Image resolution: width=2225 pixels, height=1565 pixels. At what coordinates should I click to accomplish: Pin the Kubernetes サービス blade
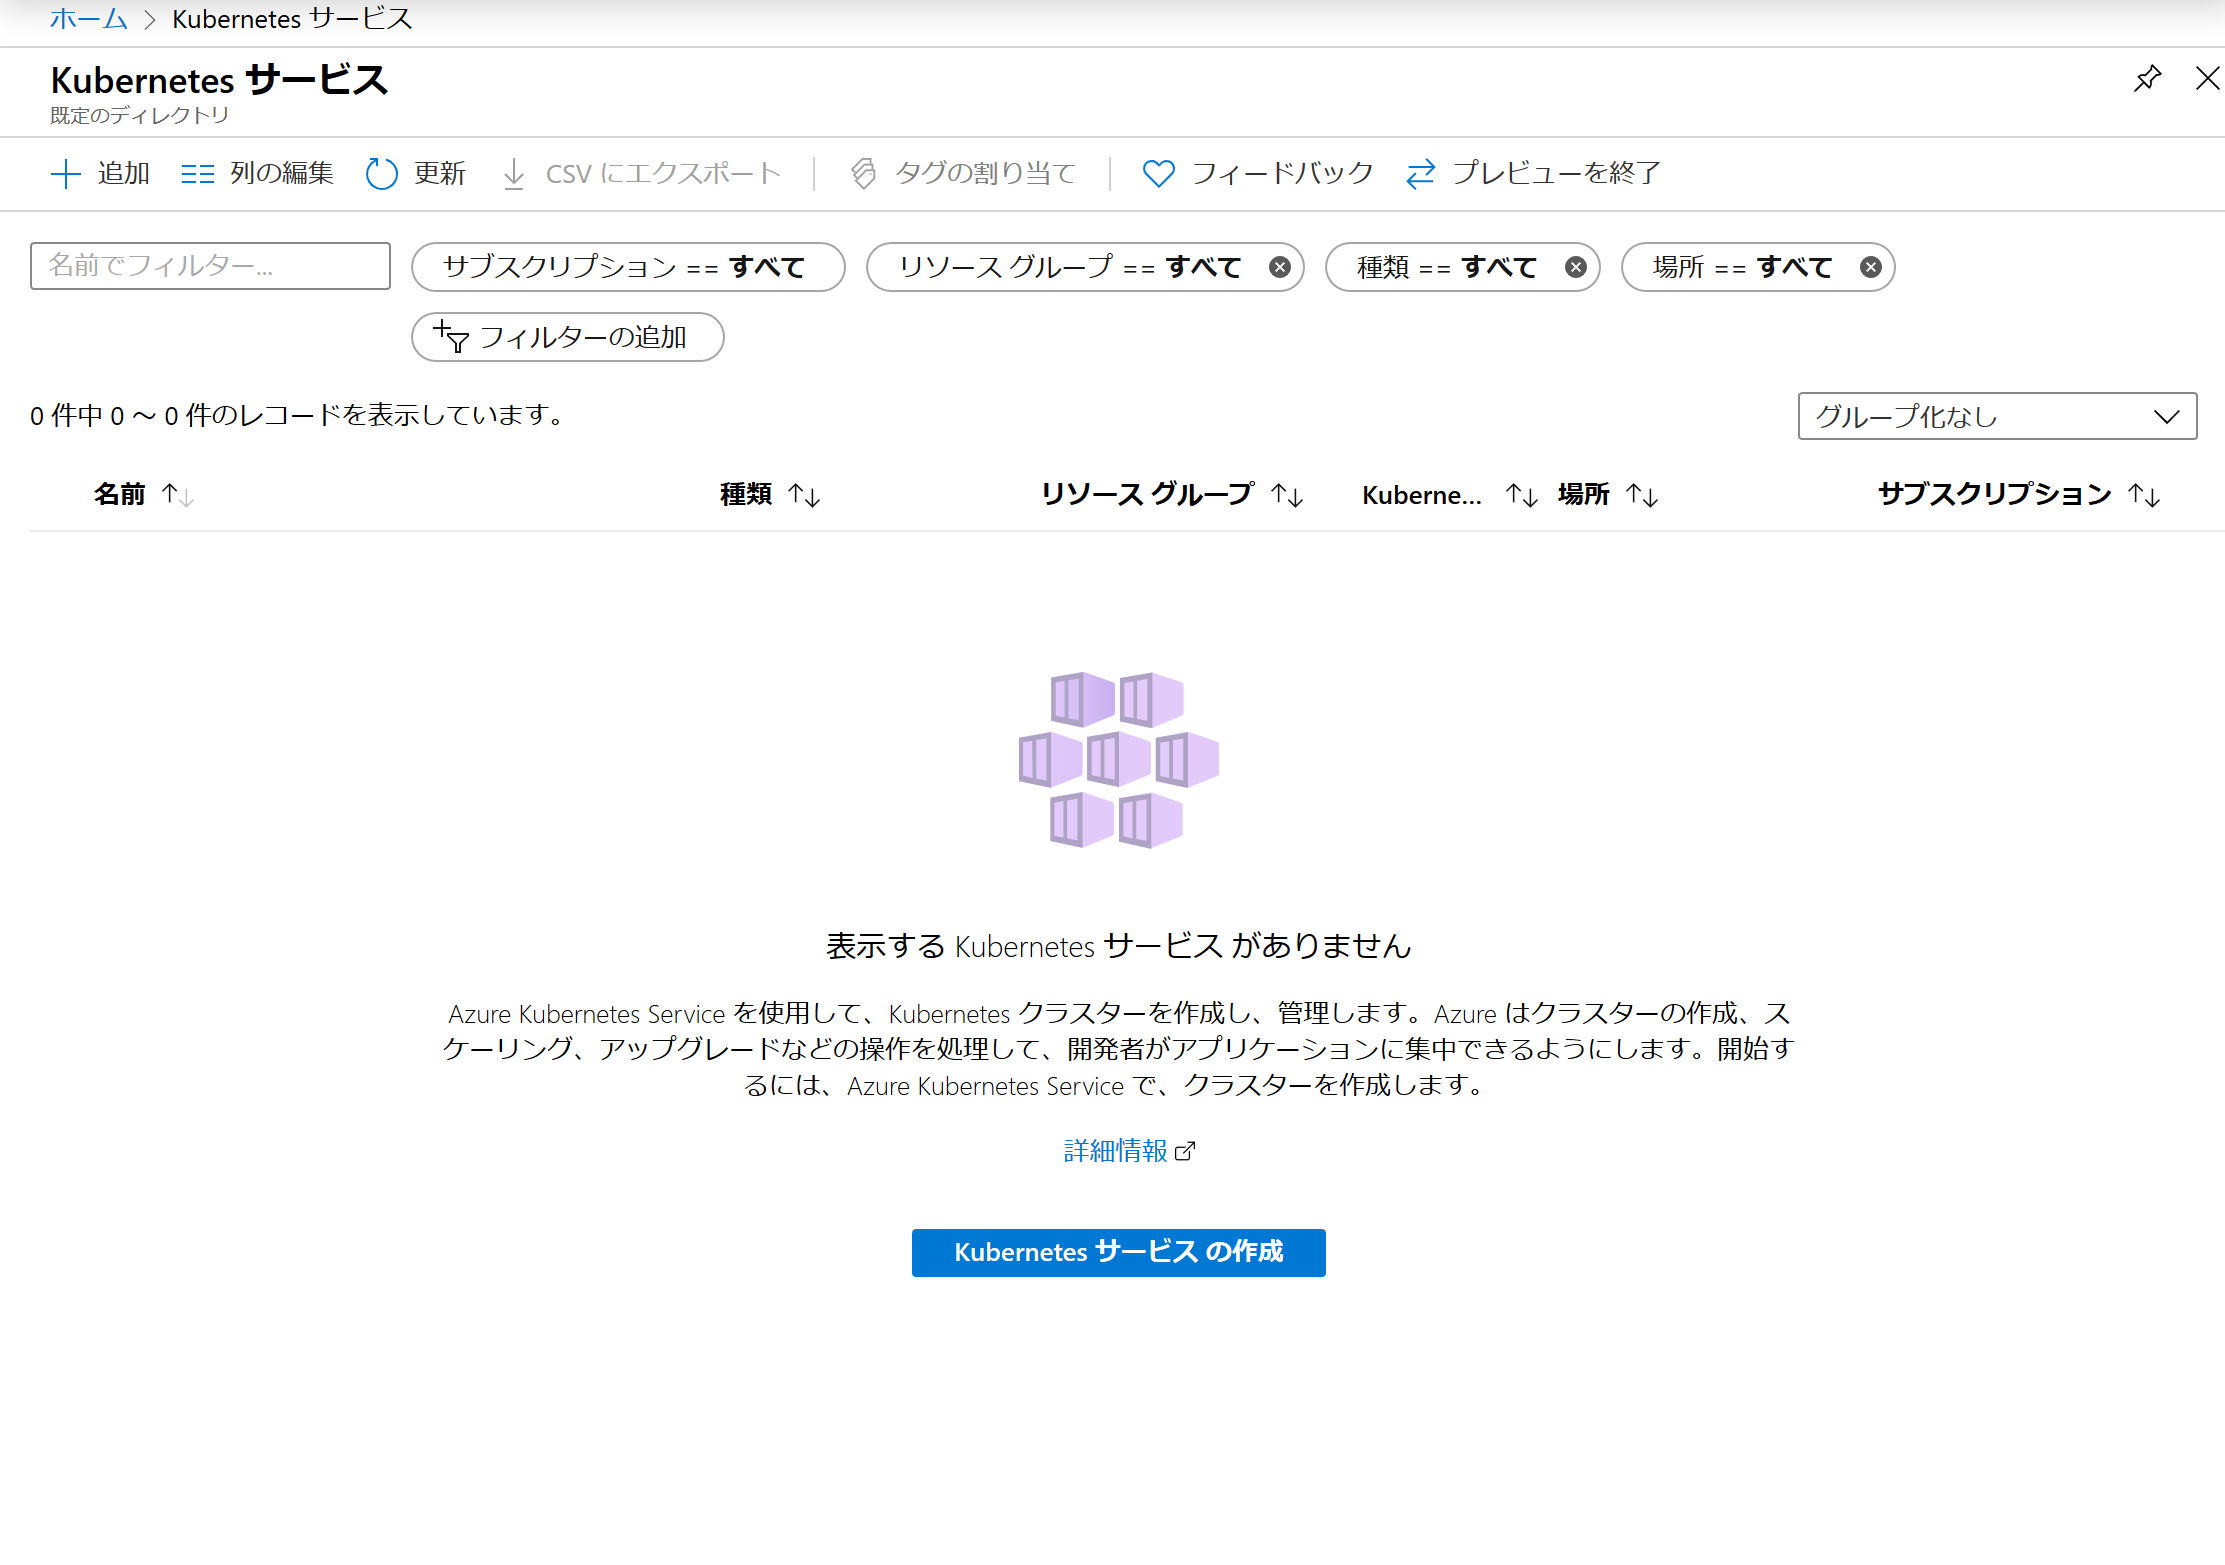(x=2147, y=79)
